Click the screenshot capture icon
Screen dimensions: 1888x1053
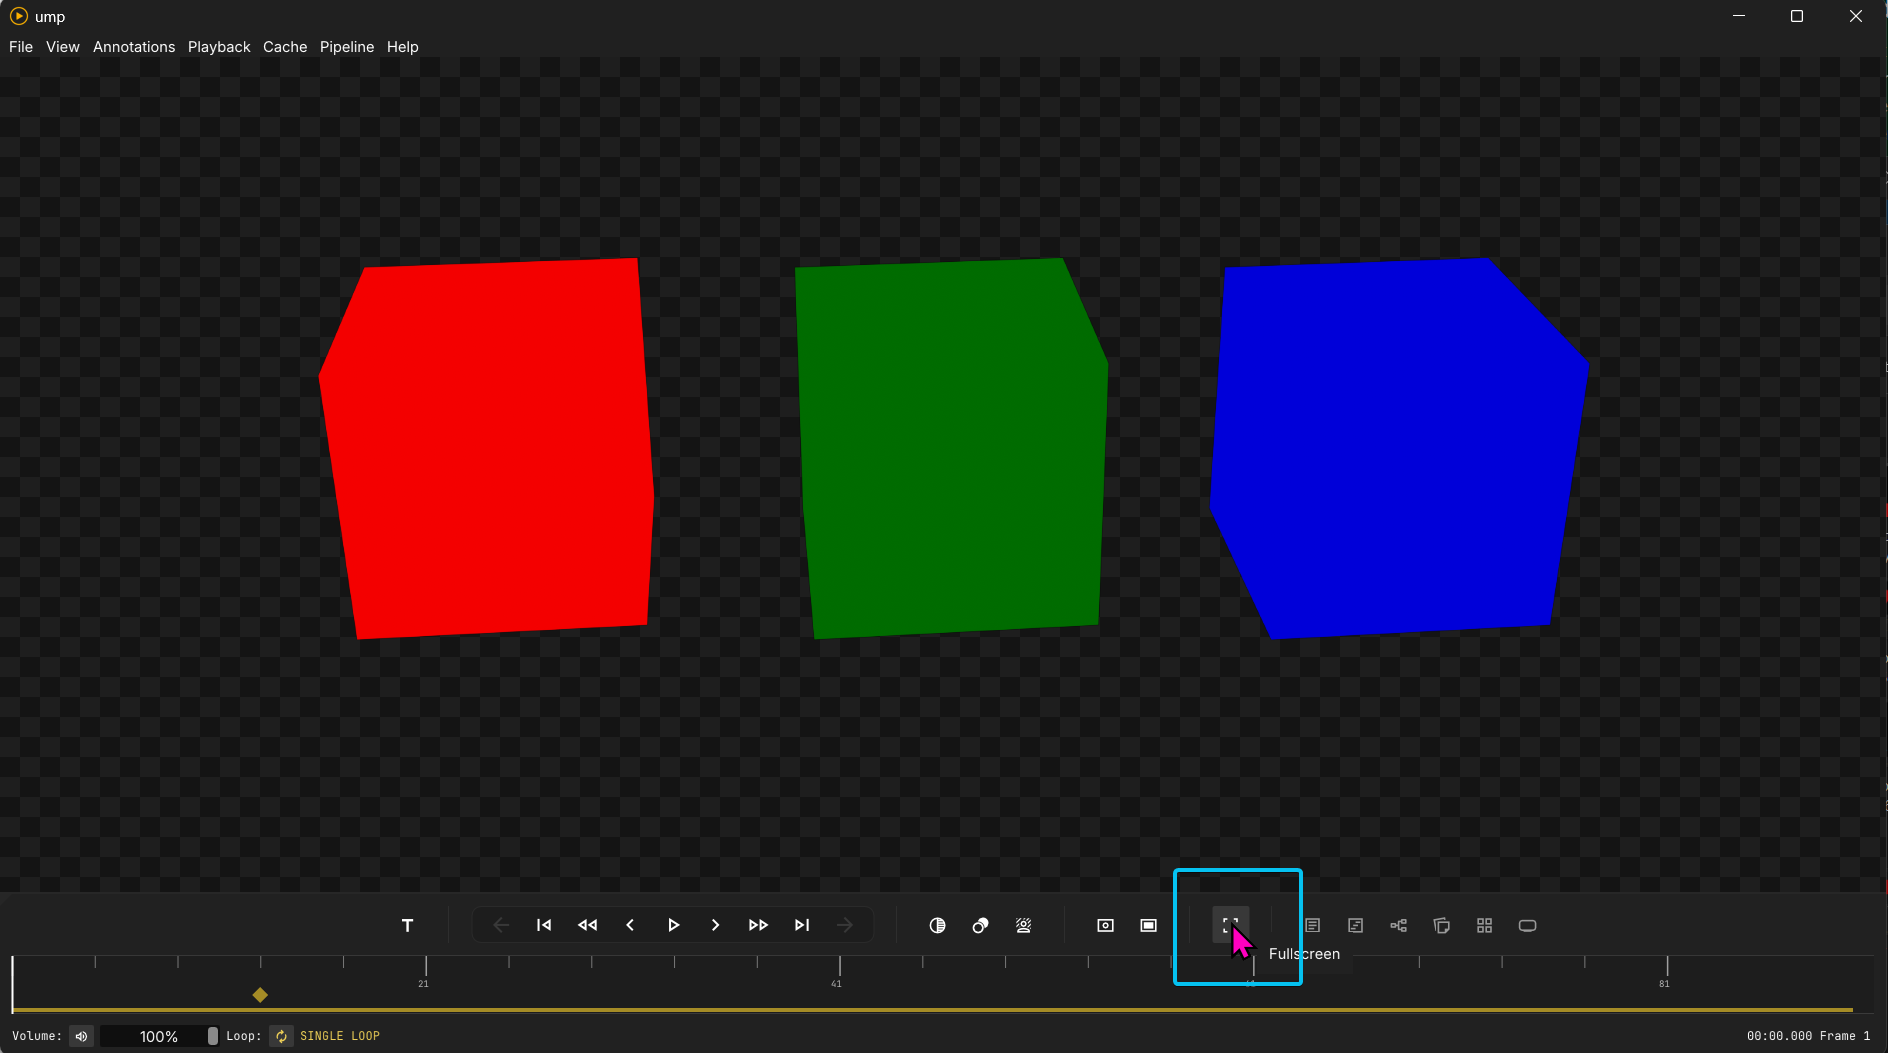coord(1105,926)
